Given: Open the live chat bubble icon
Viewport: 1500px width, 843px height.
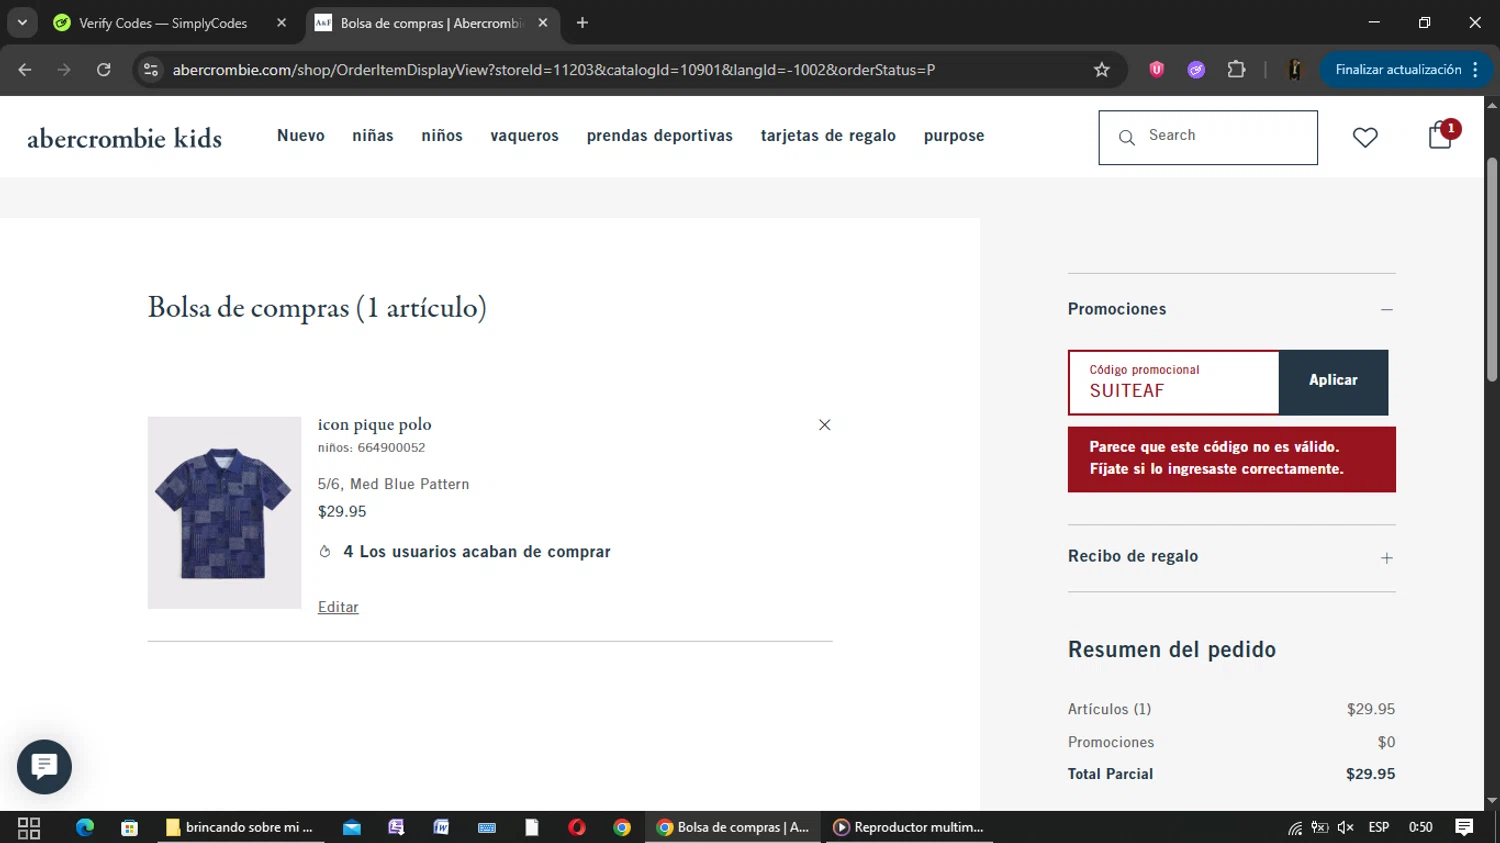Looking at the screenshot, I should click(x=44, y=767).
